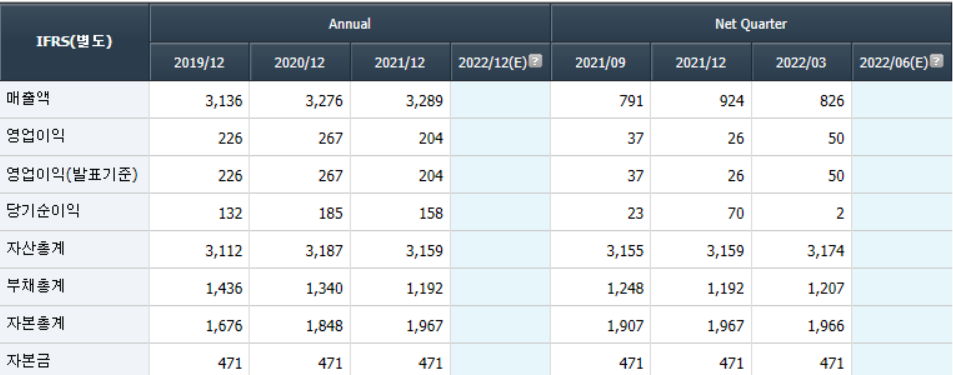Viewport: 953px width, 375px height.
Task: Select the 영업이익(발표기준) row label
Action: click(x=72, y=174)
